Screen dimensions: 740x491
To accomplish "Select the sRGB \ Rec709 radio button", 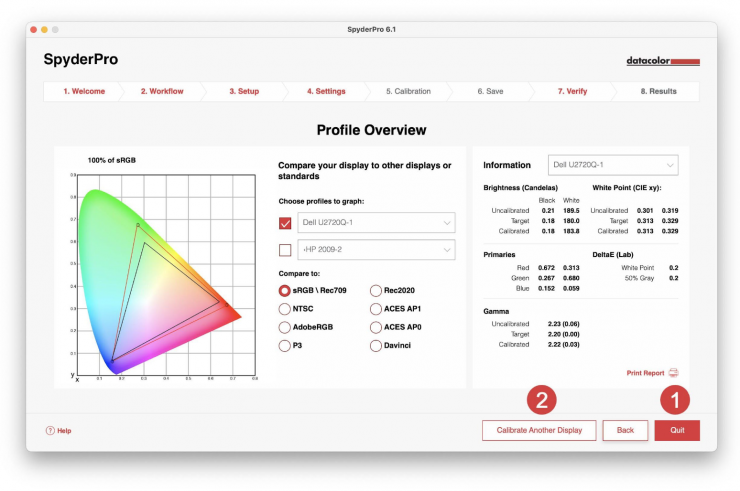I will [285, 290].
